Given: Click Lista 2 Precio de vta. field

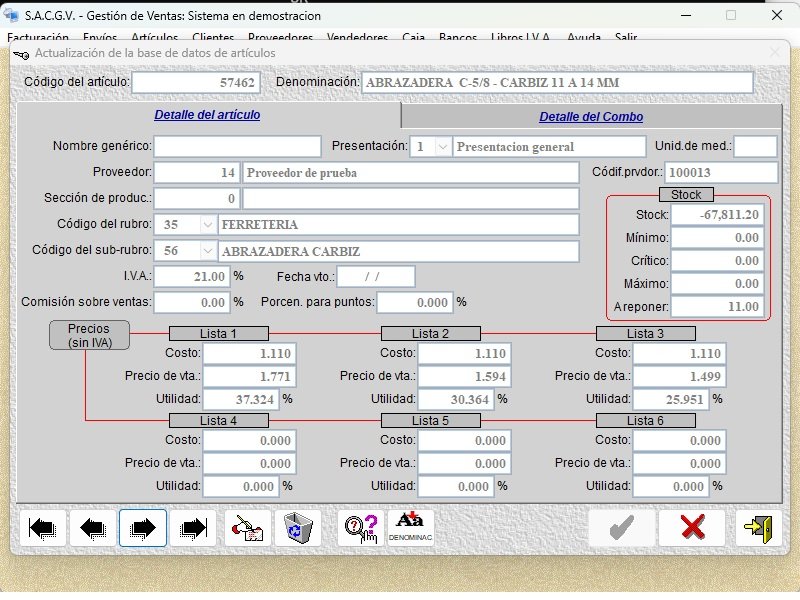Looking at the screenshot, I should click(464, 377).
